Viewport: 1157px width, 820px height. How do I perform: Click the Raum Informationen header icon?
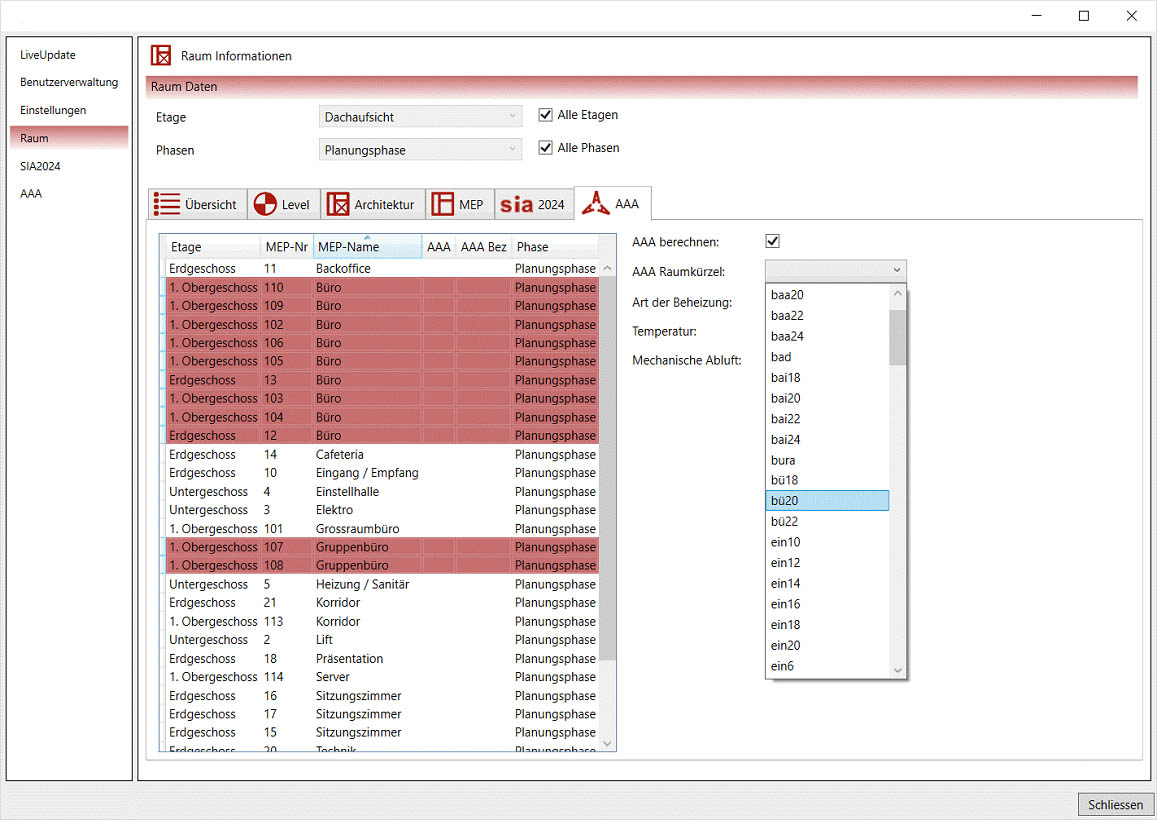161,56
